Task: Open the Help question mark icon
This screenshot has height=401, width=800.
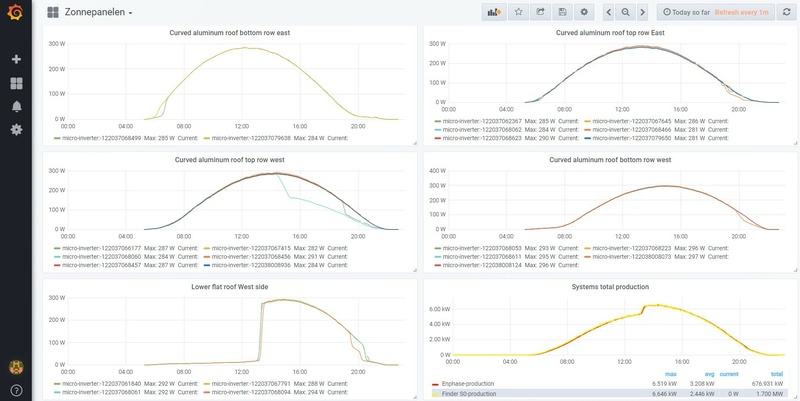Action: point(16,390)
